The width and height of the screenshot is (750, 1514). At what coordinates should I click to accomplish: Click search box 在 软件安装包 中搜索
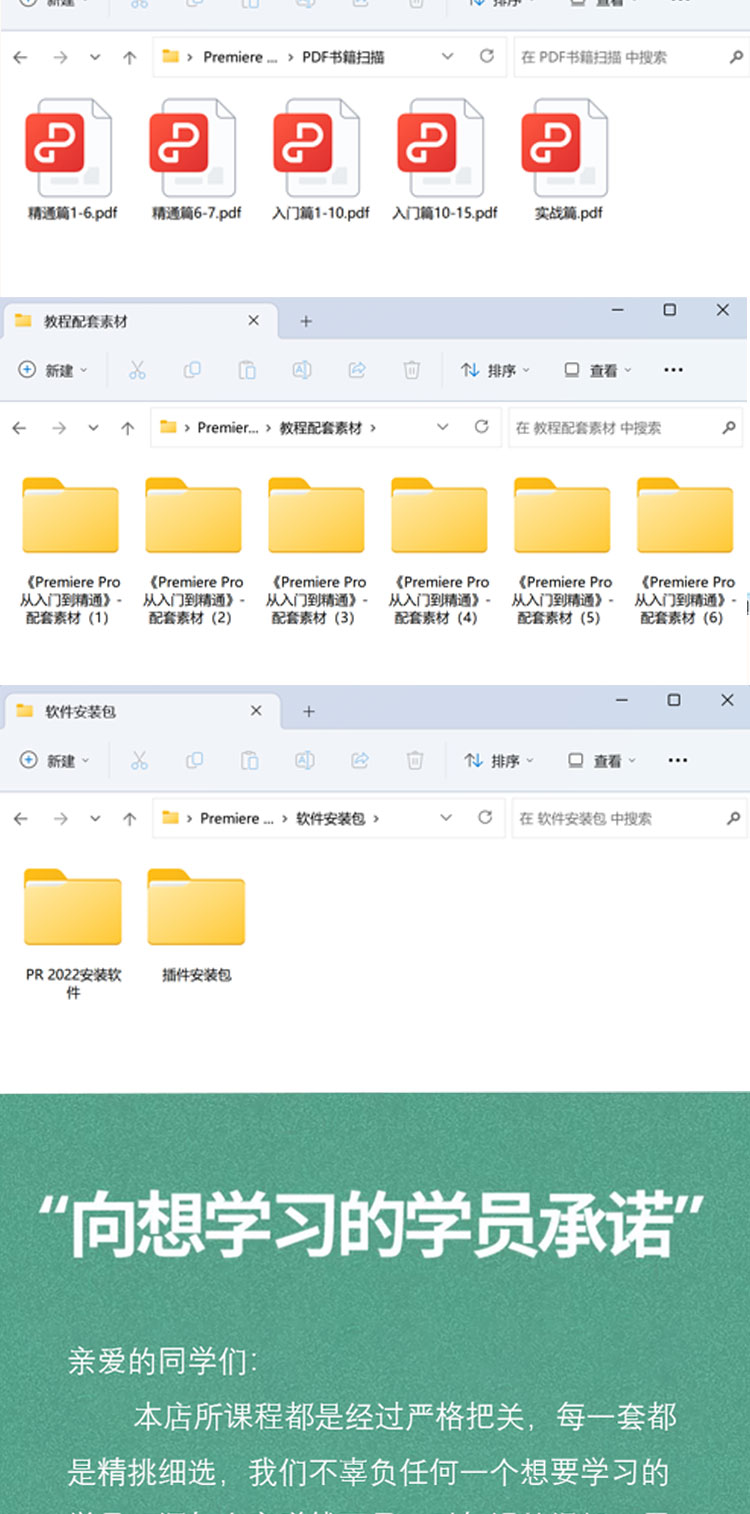(x=629, y=818)
